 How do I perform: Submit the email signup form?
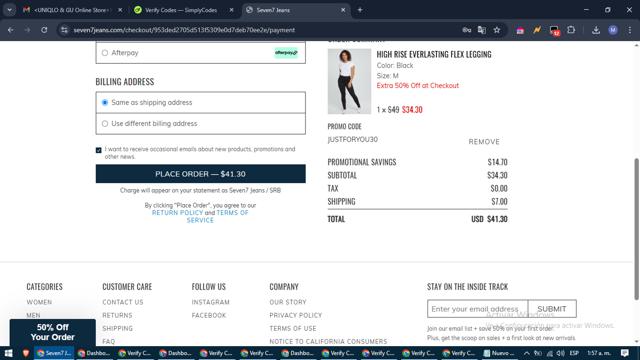click(552, 309)
